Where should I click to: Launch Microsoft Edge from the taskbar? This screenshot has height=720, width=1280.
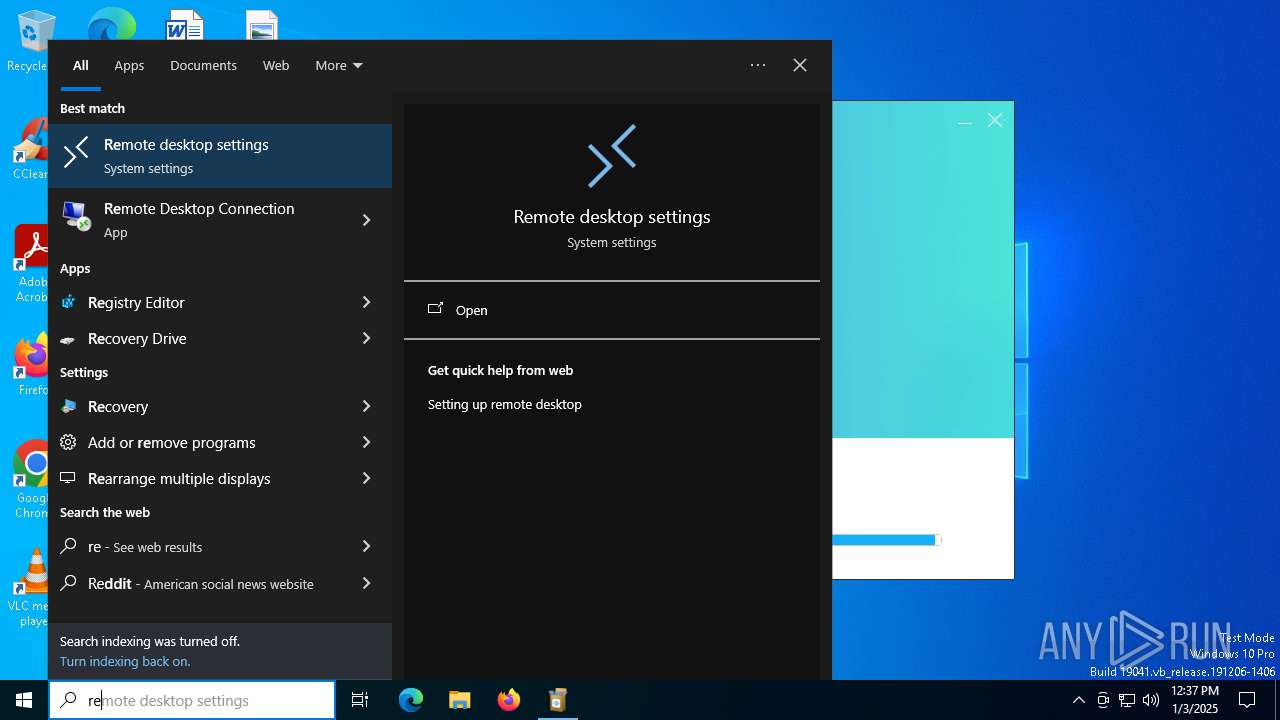coord(411,700)
